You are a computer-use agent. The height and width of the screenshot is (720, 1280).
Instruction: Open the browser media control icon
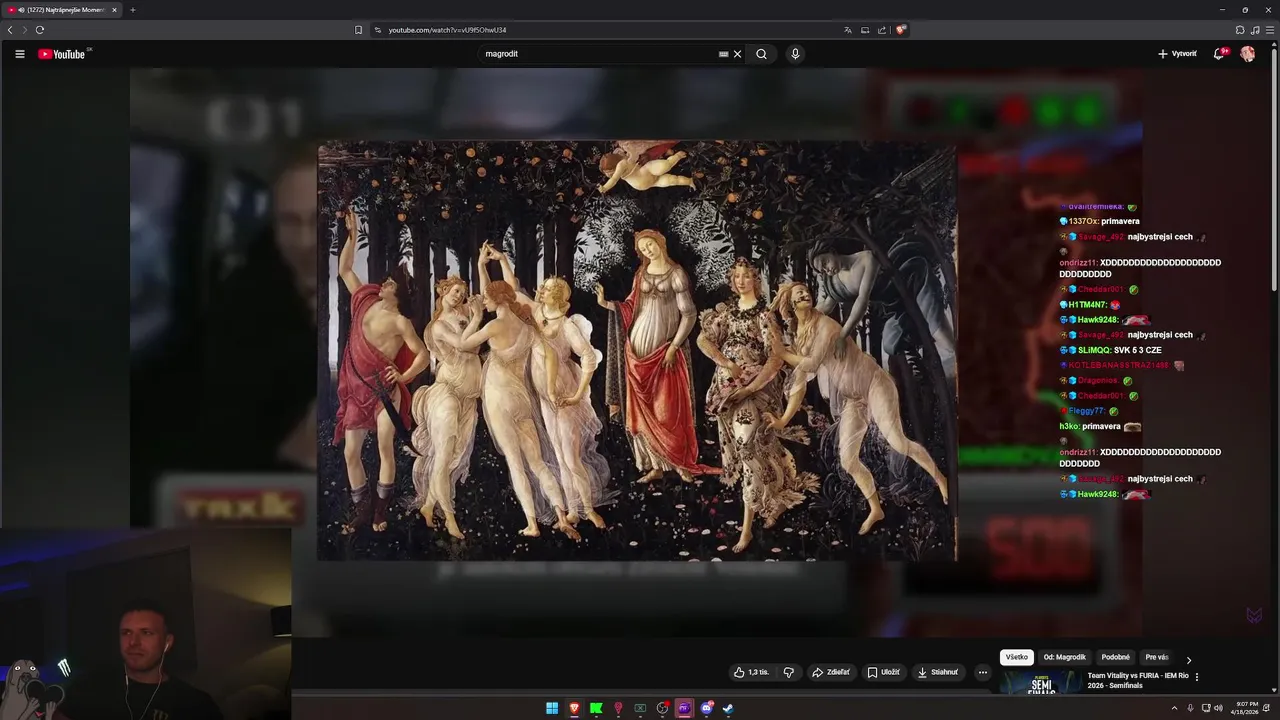coord(1255,30)
